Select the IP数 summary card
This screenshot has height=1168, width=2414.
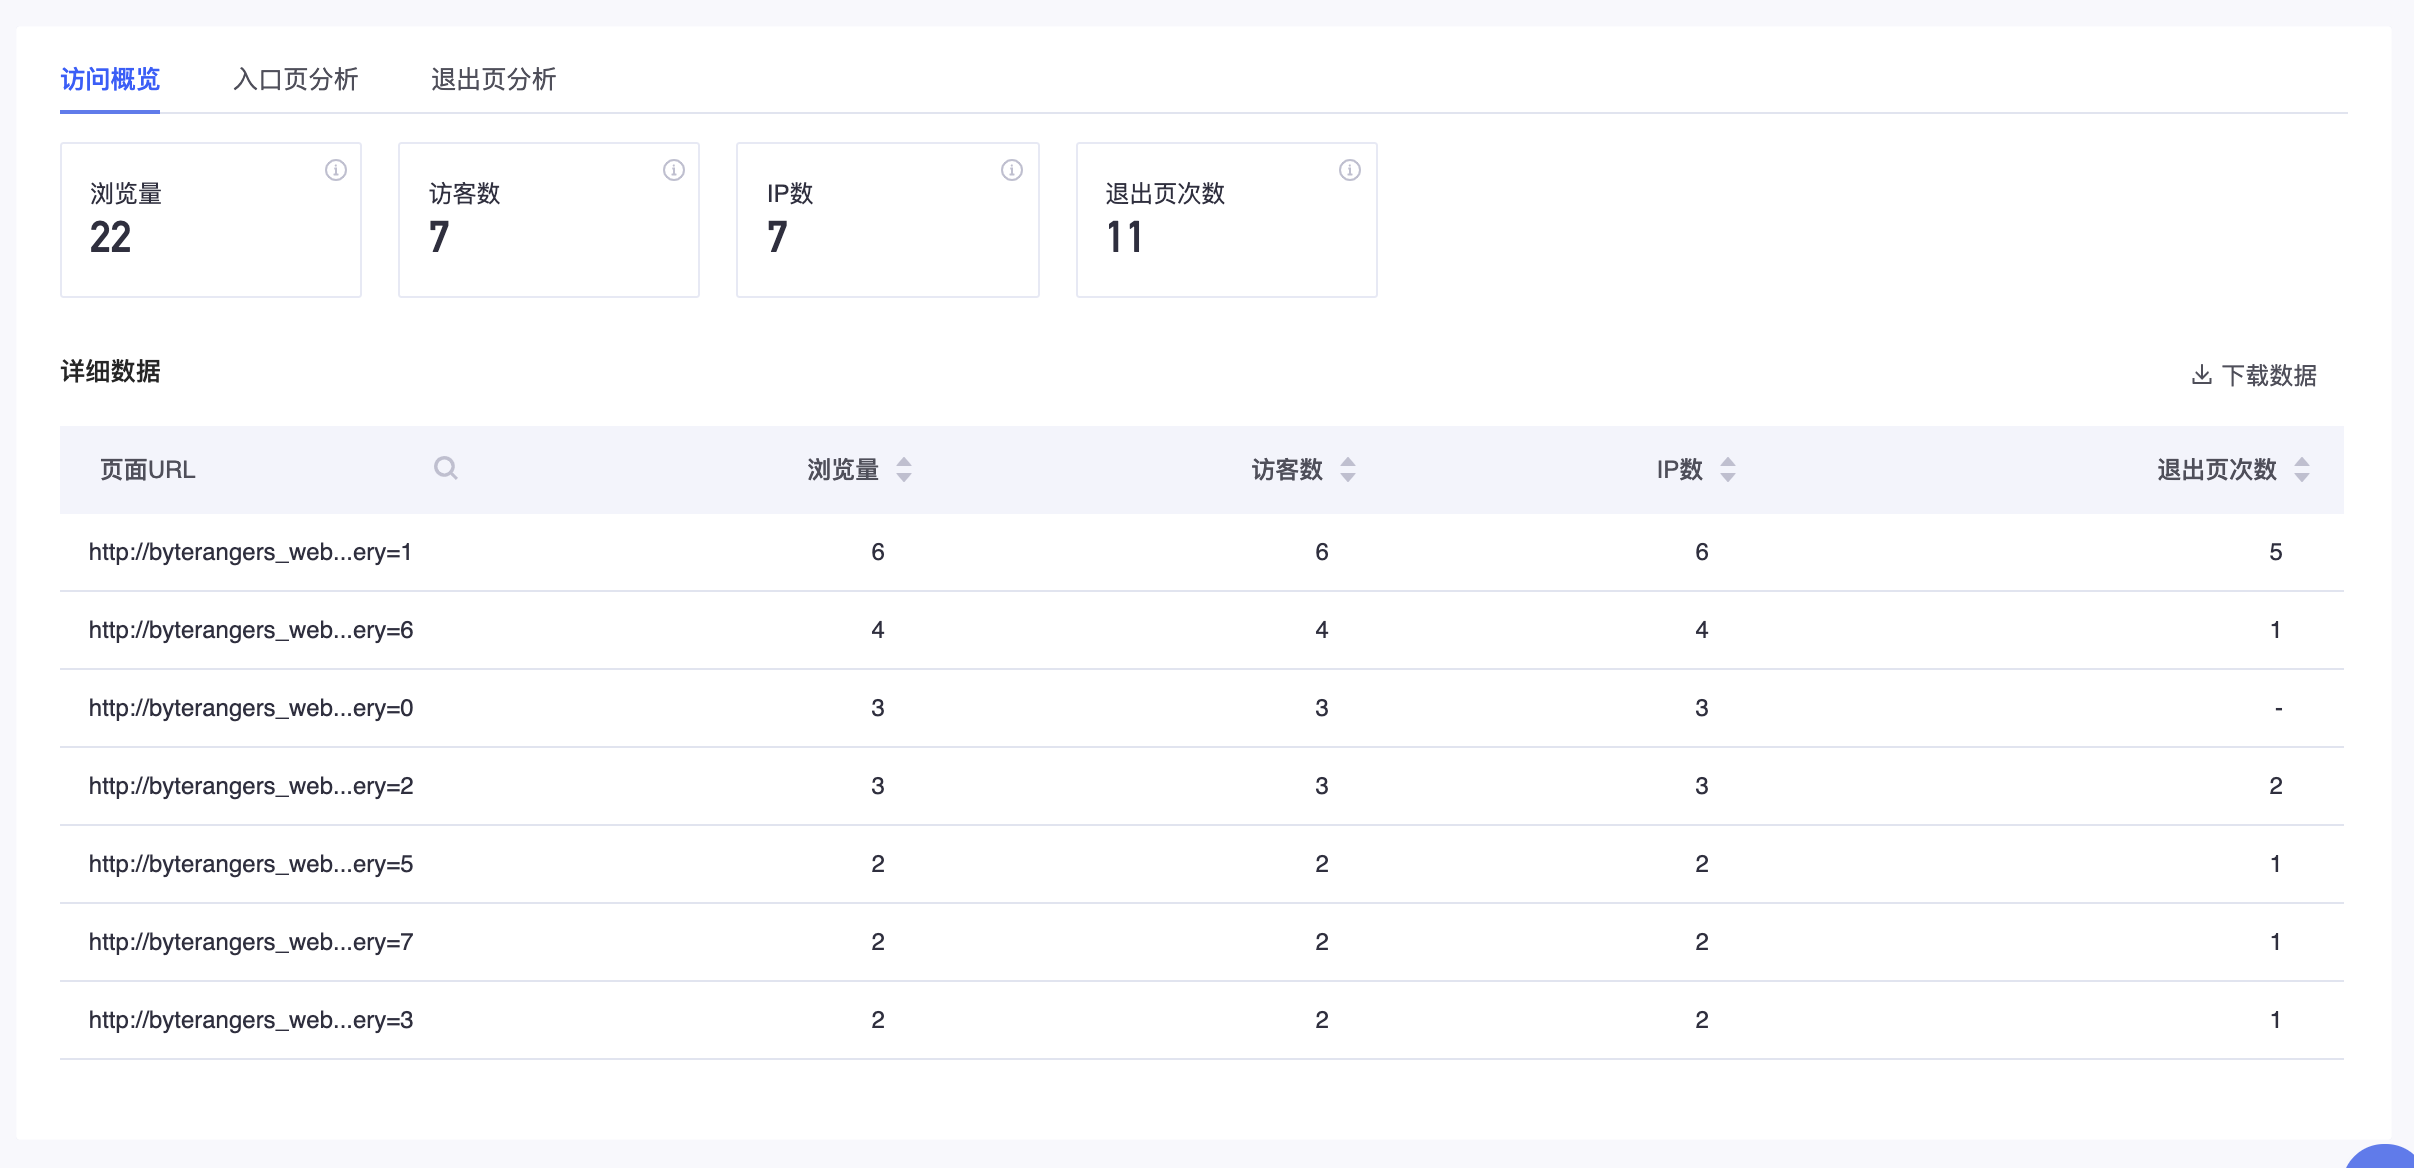(888, 220)
